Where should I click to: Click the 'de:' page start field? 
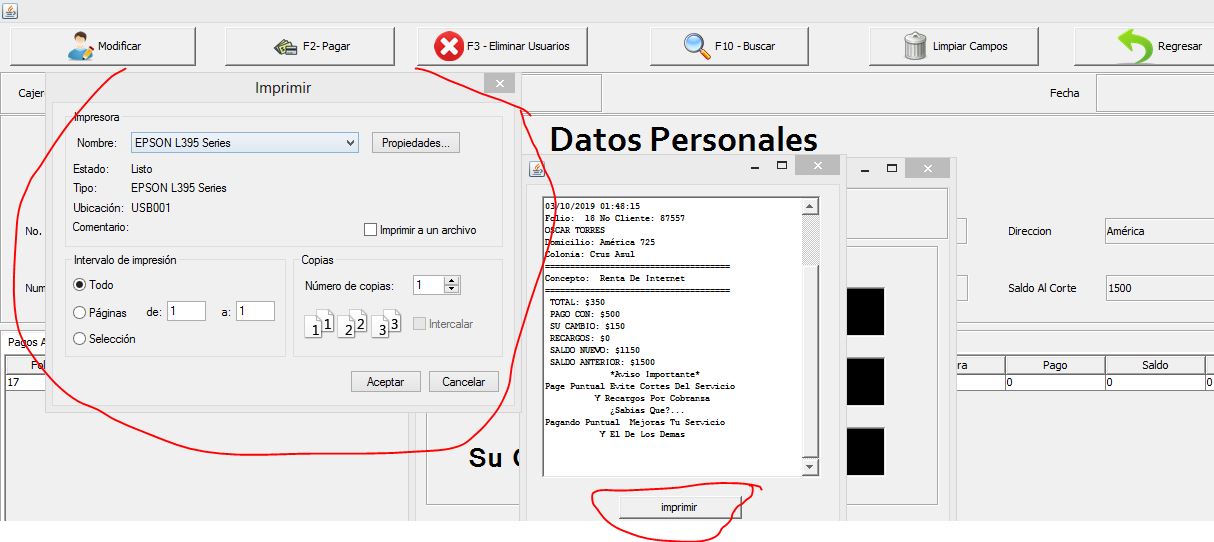[x=186, y=311]
